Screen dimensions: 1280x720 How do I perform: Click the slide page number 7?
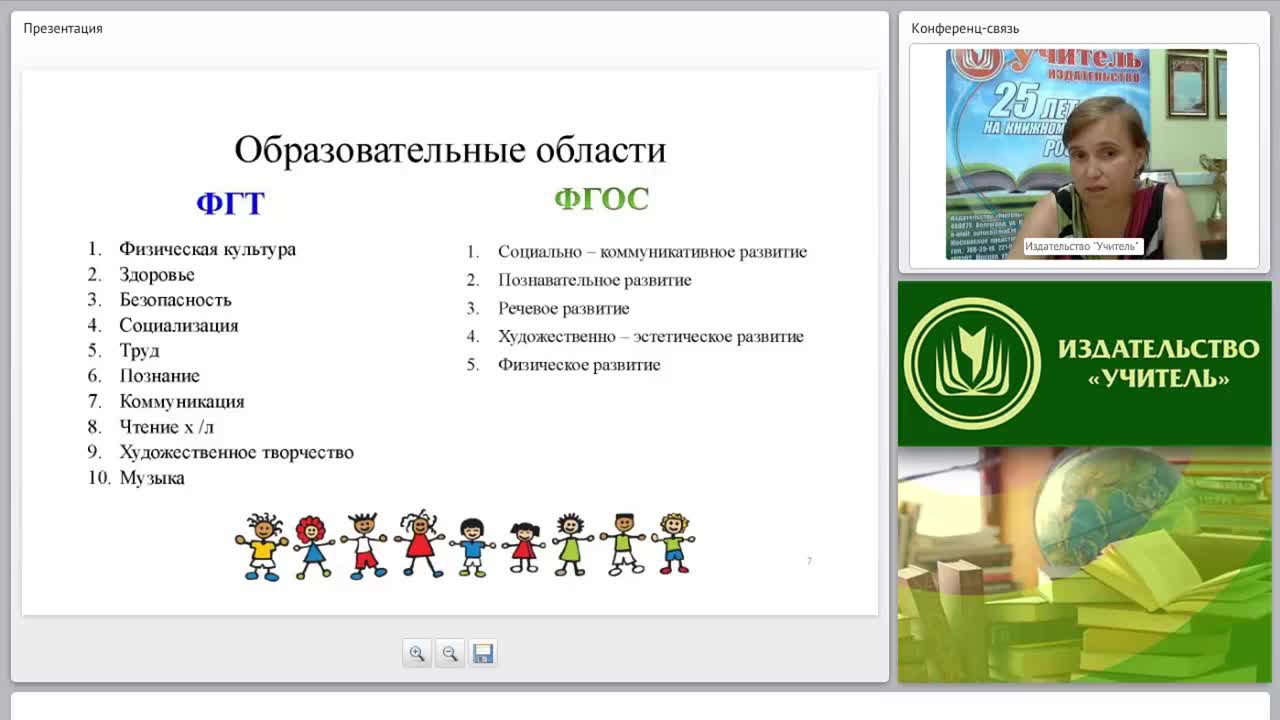[809, 561]
